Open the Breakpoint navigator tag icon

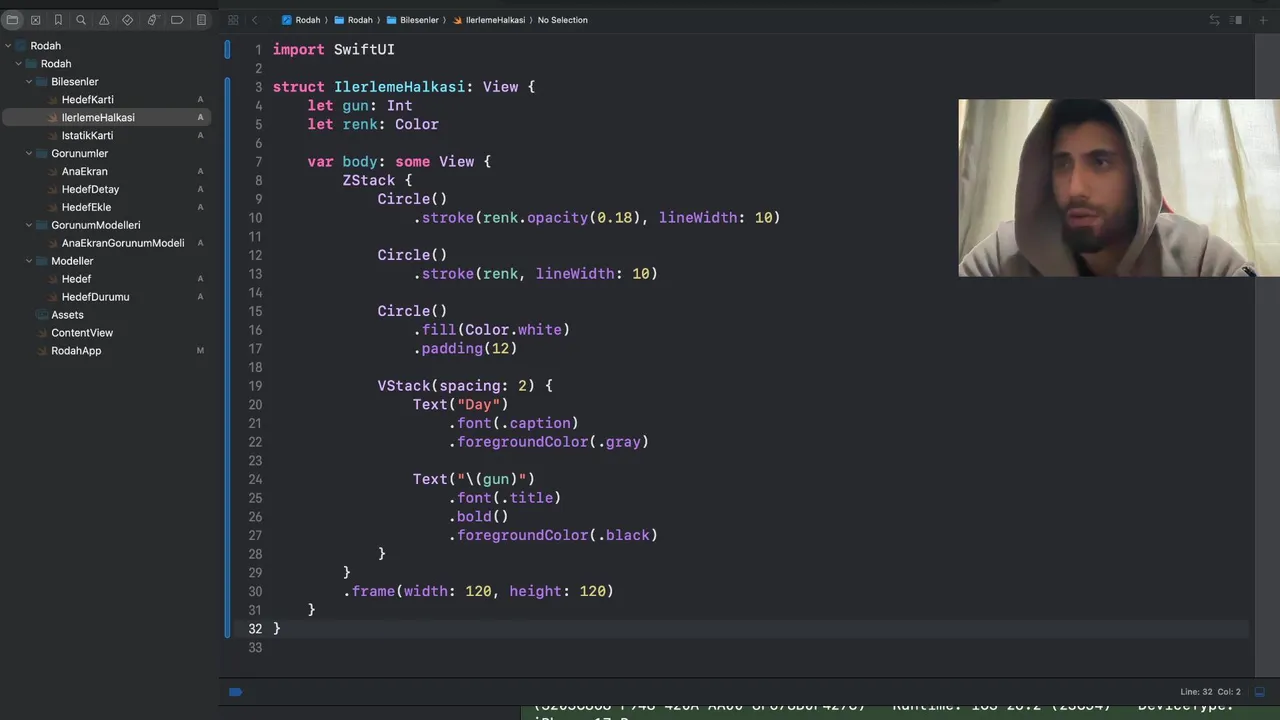pyautogui.click(x=177, y=20)
